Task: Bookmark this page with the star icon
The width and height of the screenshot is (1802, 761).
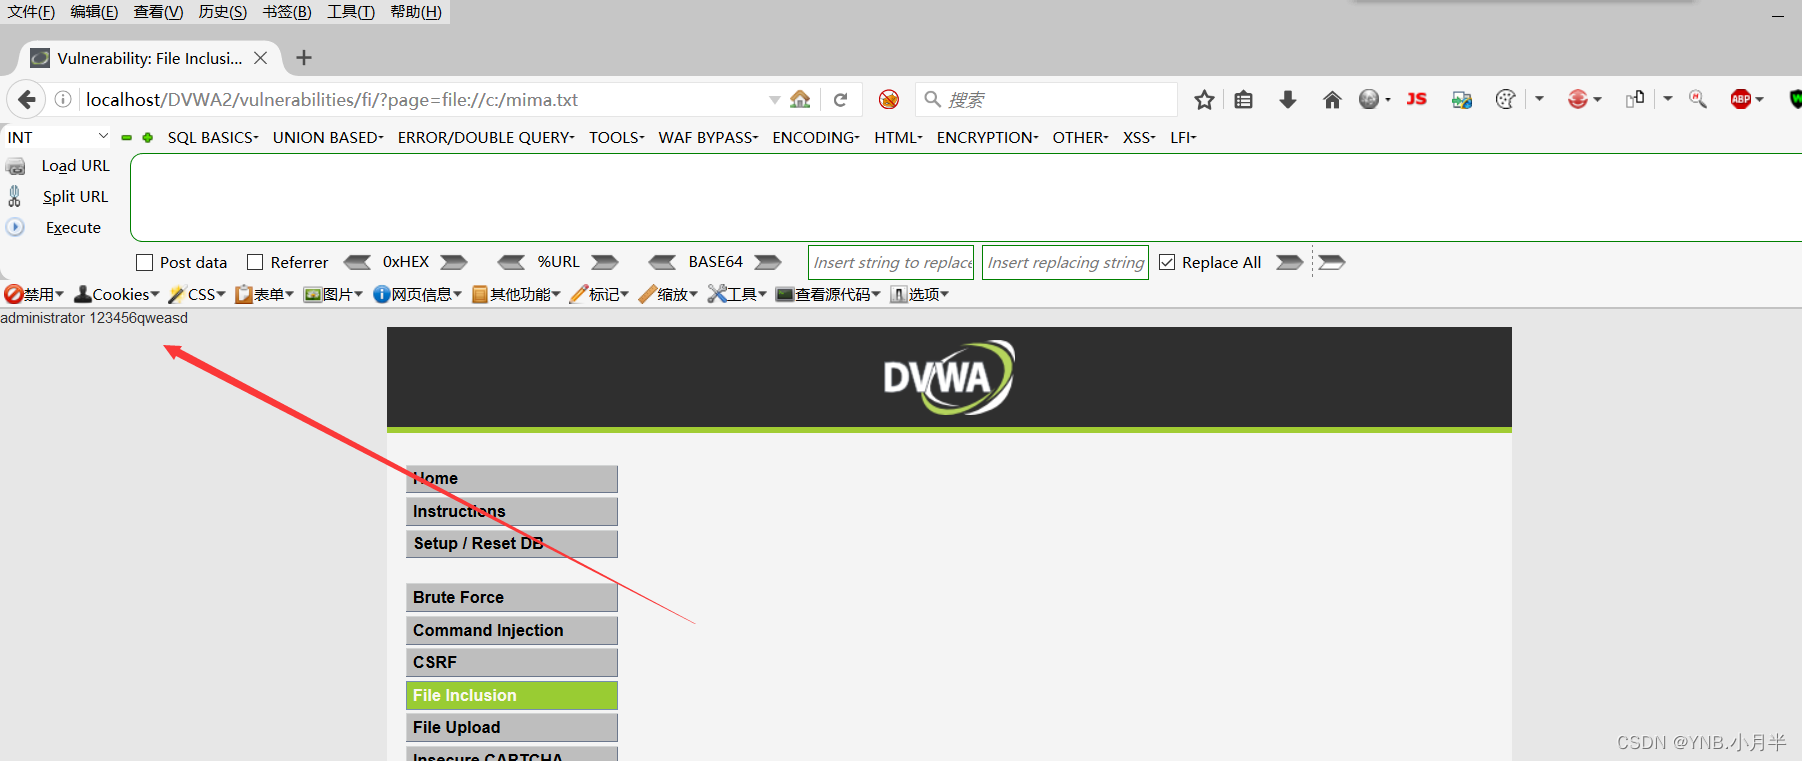Action: 1204,99
